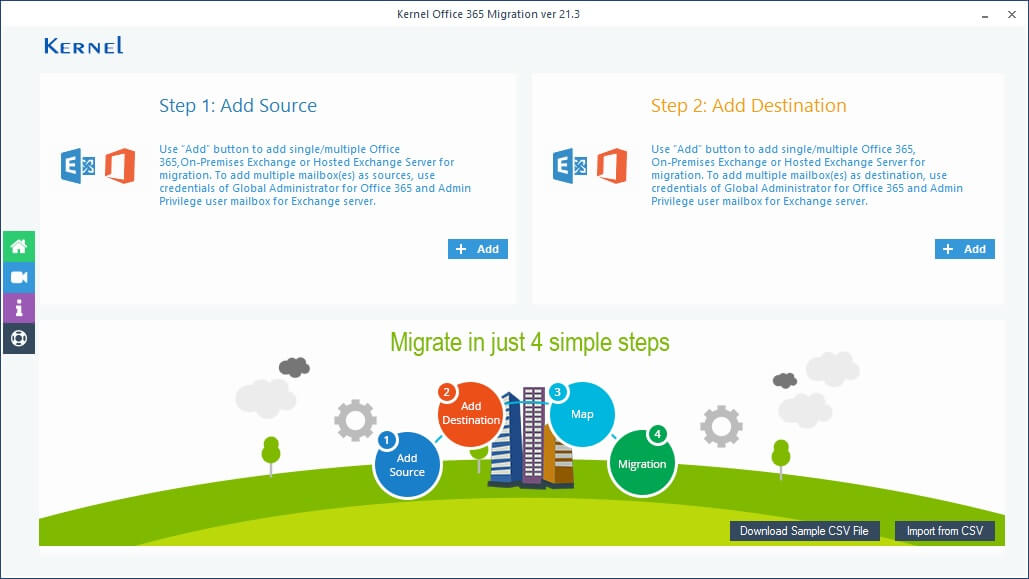Open the video tutorial sidebar icon

(19, 277)
